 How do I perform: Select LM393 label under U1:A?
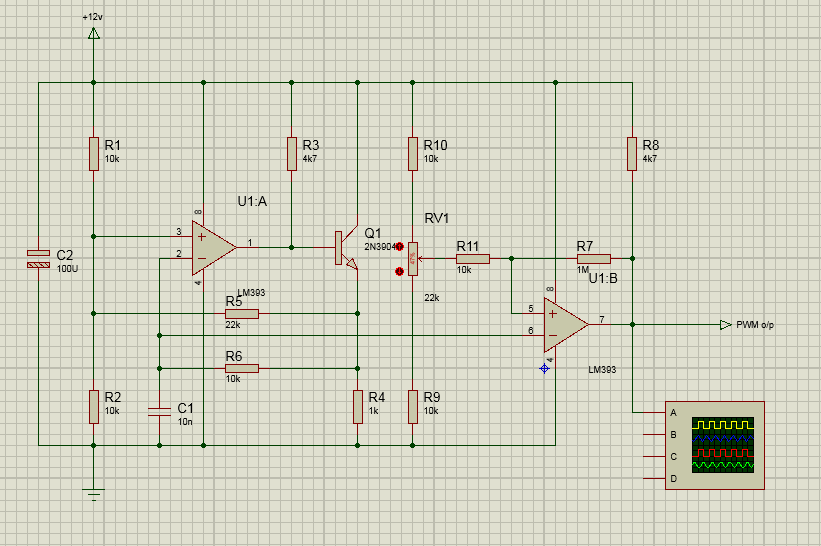point(251,293)
